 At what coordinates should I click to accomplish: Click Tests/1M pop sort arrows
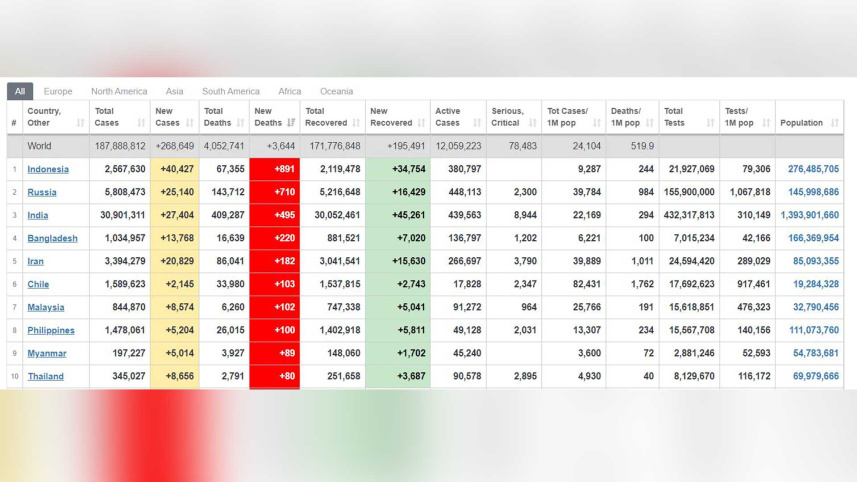[x=766, y=123]
